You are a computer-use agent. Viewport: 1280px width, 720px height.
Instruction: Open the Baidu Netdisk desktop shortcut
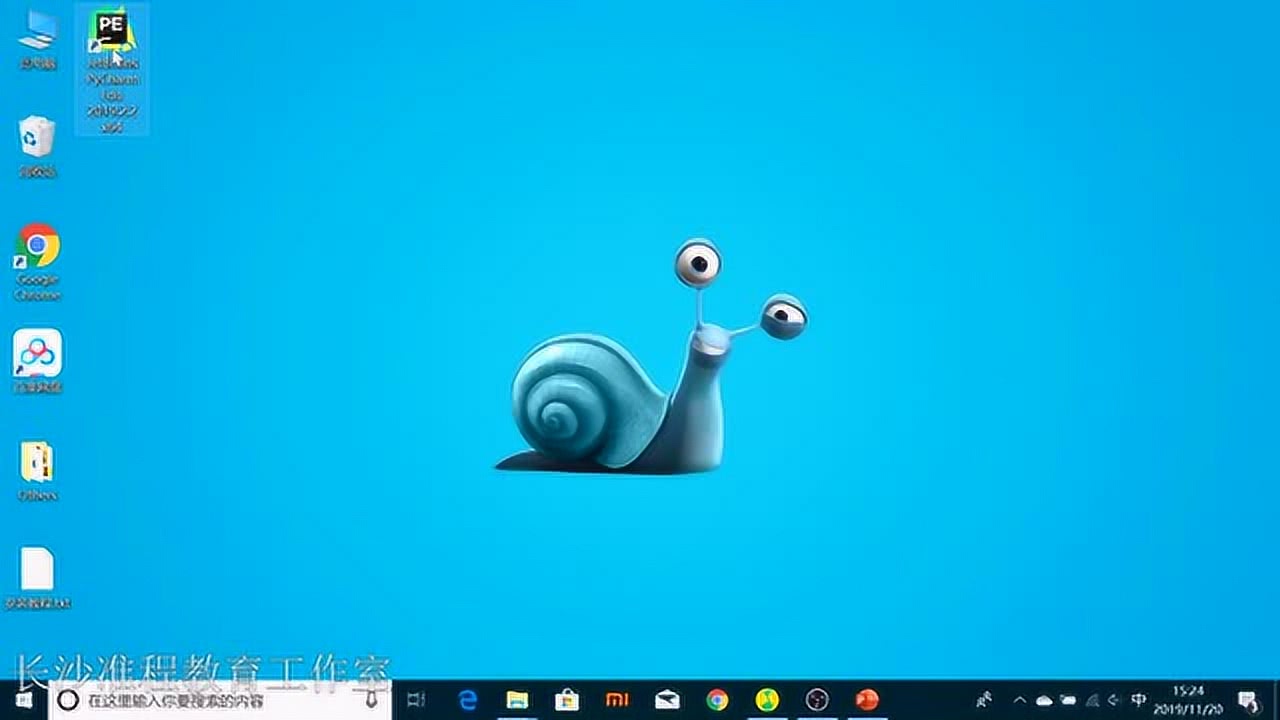point(38,353)
